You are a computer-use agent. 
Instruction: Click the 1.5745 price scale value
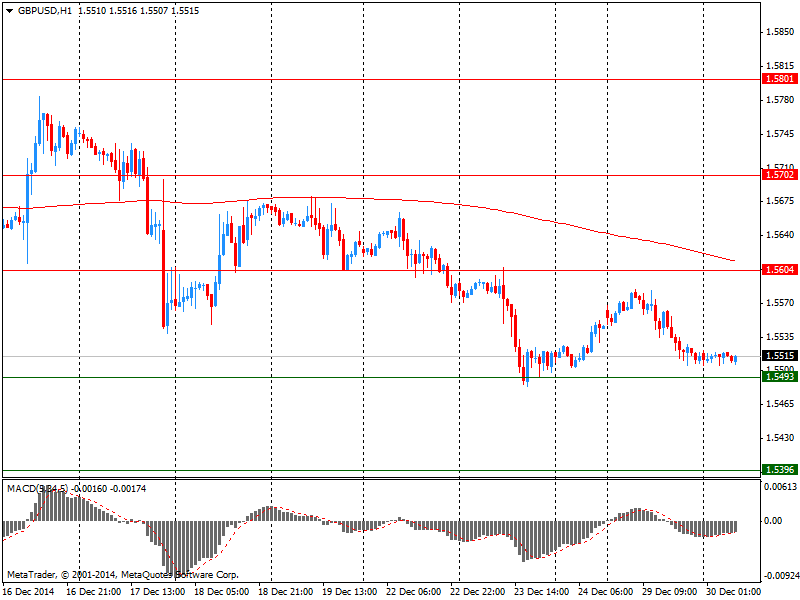(780, 134)
